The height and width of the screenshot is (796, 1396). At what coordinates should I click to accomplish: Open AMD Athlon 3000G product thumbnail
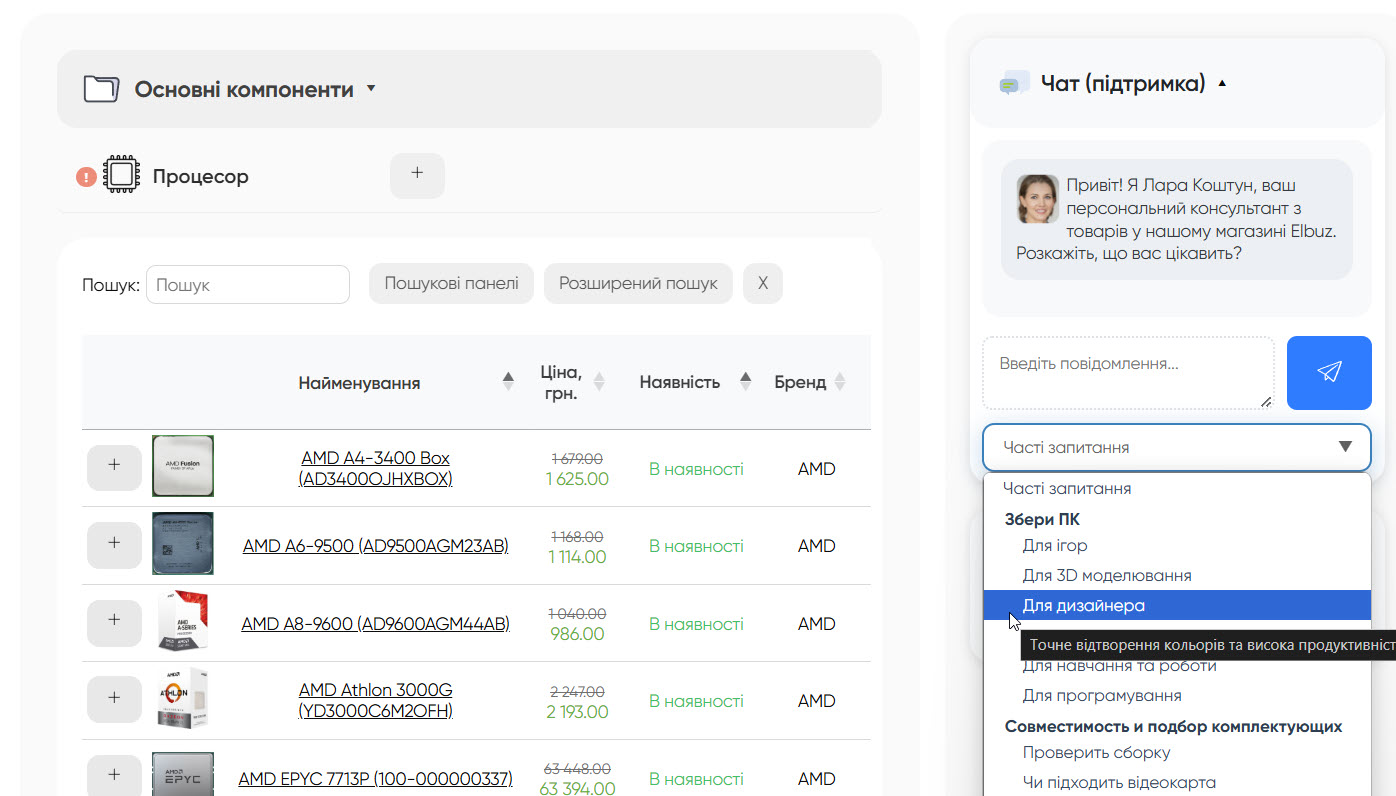point(183,698)
